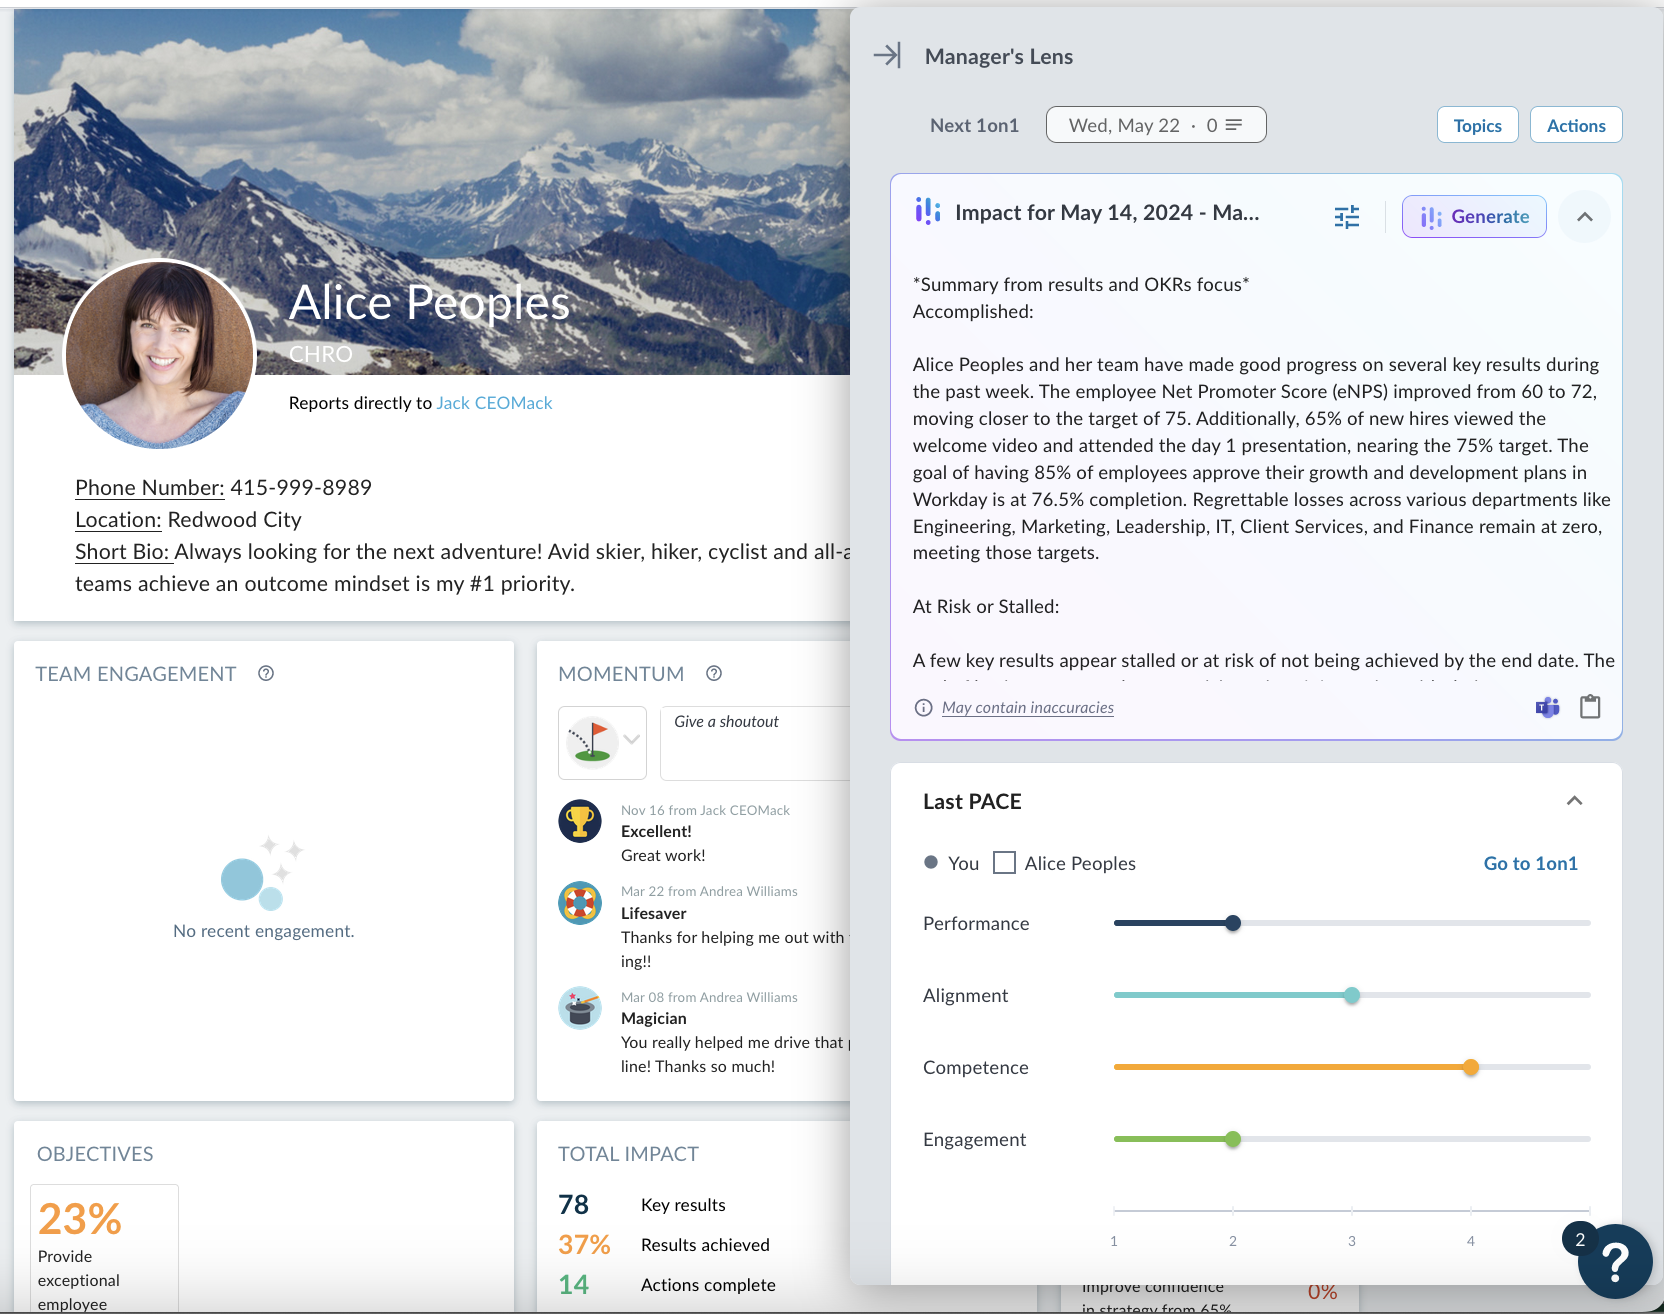Collapse the Impact summary card
Image resolution: width=1664 pixels, height=1314 pixels.
1585,217
